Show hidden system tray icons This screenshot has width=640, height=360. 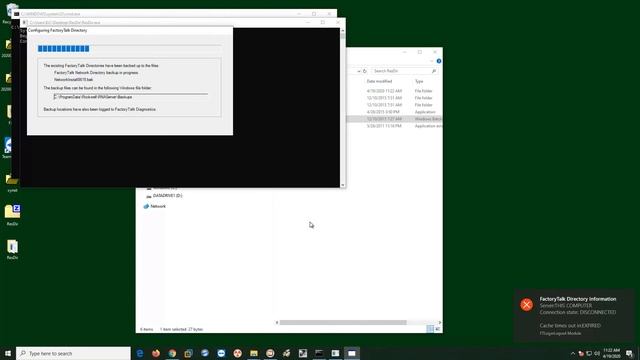[x=573, y=353]
